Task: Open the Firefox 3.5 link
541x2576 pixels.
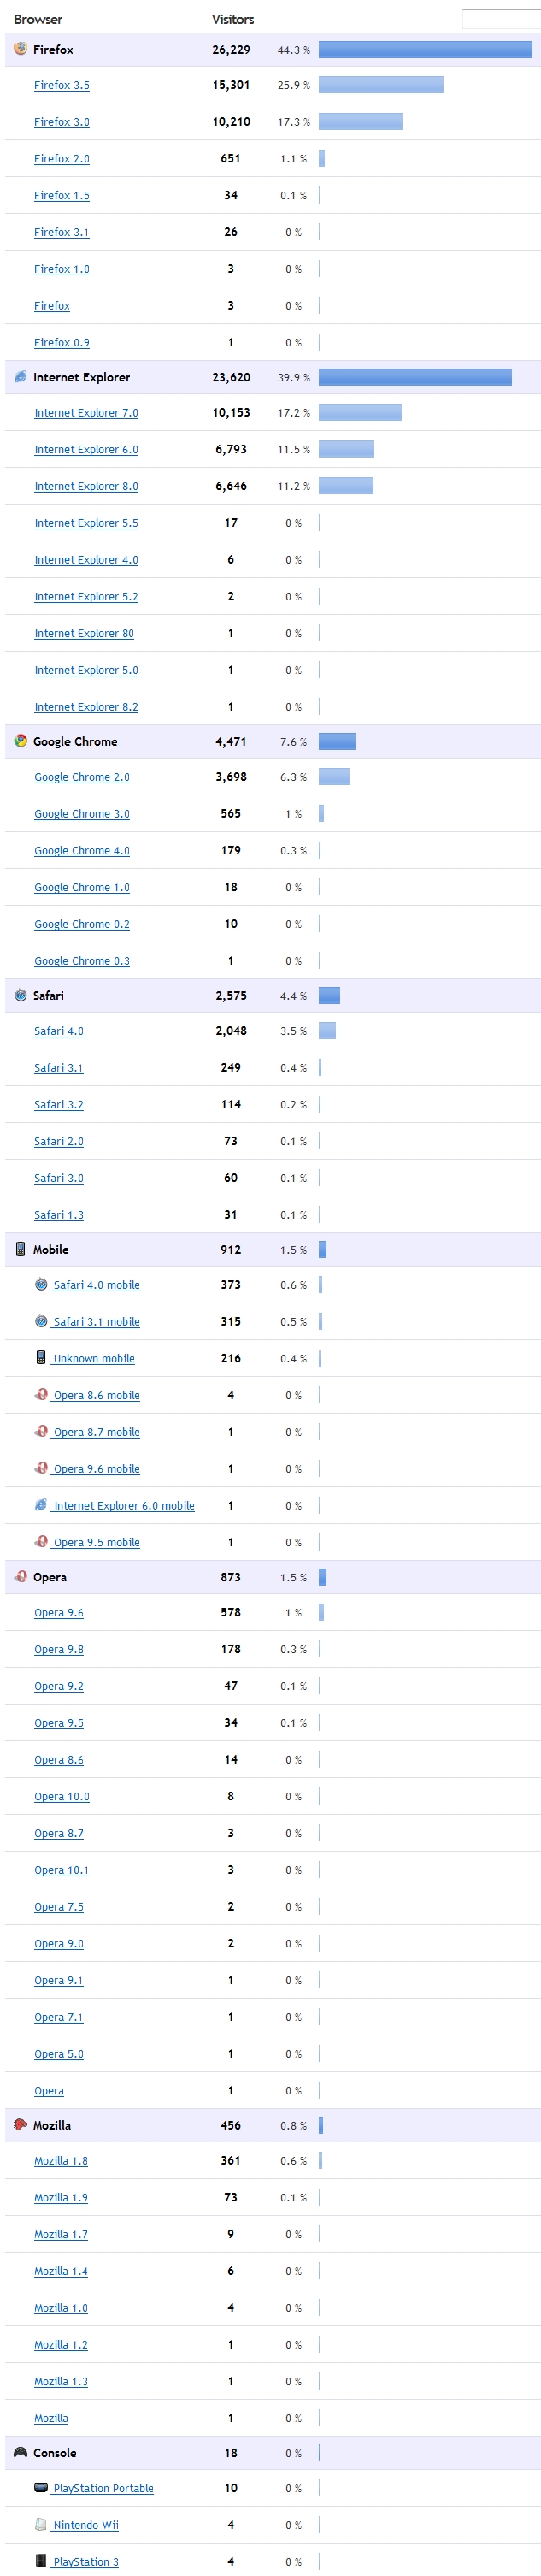Action: 61,85
